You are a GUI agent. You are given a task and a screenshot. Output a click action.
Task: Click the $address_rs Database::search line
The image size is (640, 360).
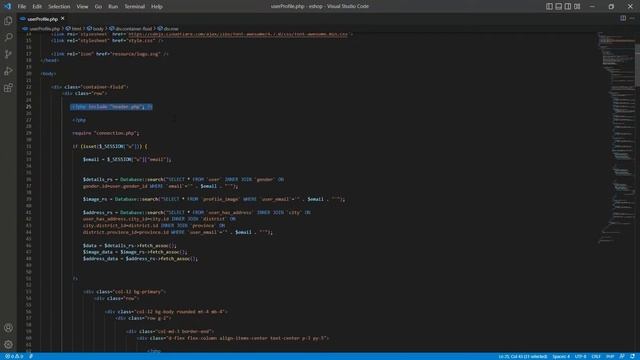[196, 213]
